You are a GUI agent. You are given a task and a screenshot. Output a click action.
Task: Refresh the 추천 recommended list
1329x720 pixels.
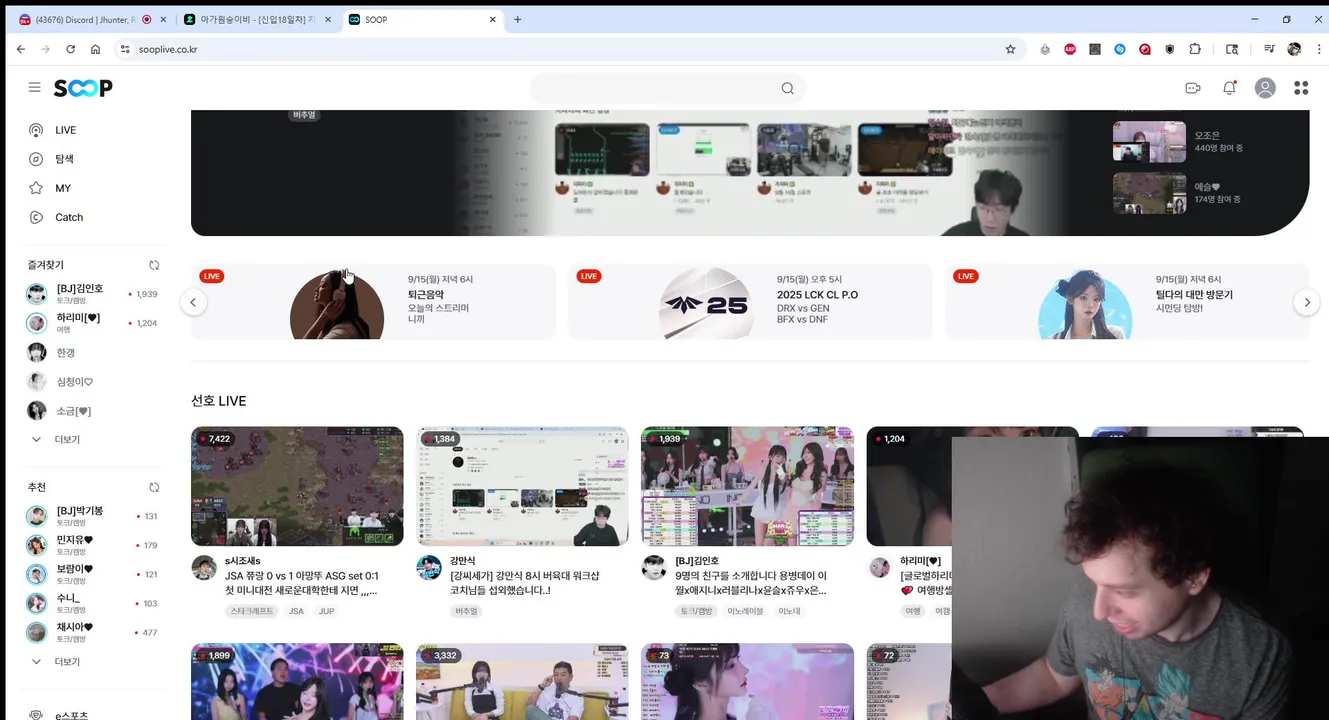point(154,487)
